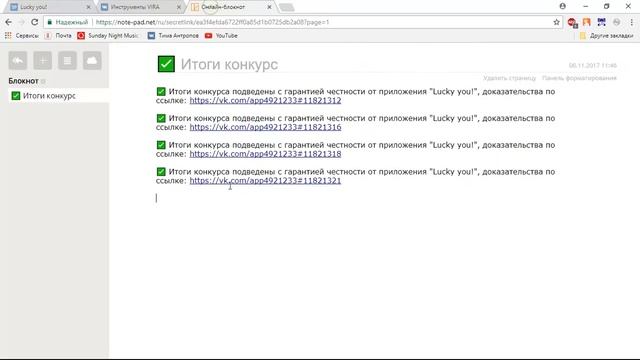Click the reply arrows button in notepad sidebar
The width and height of the screenshot is (640, 360).
click(x=18, y=61)
